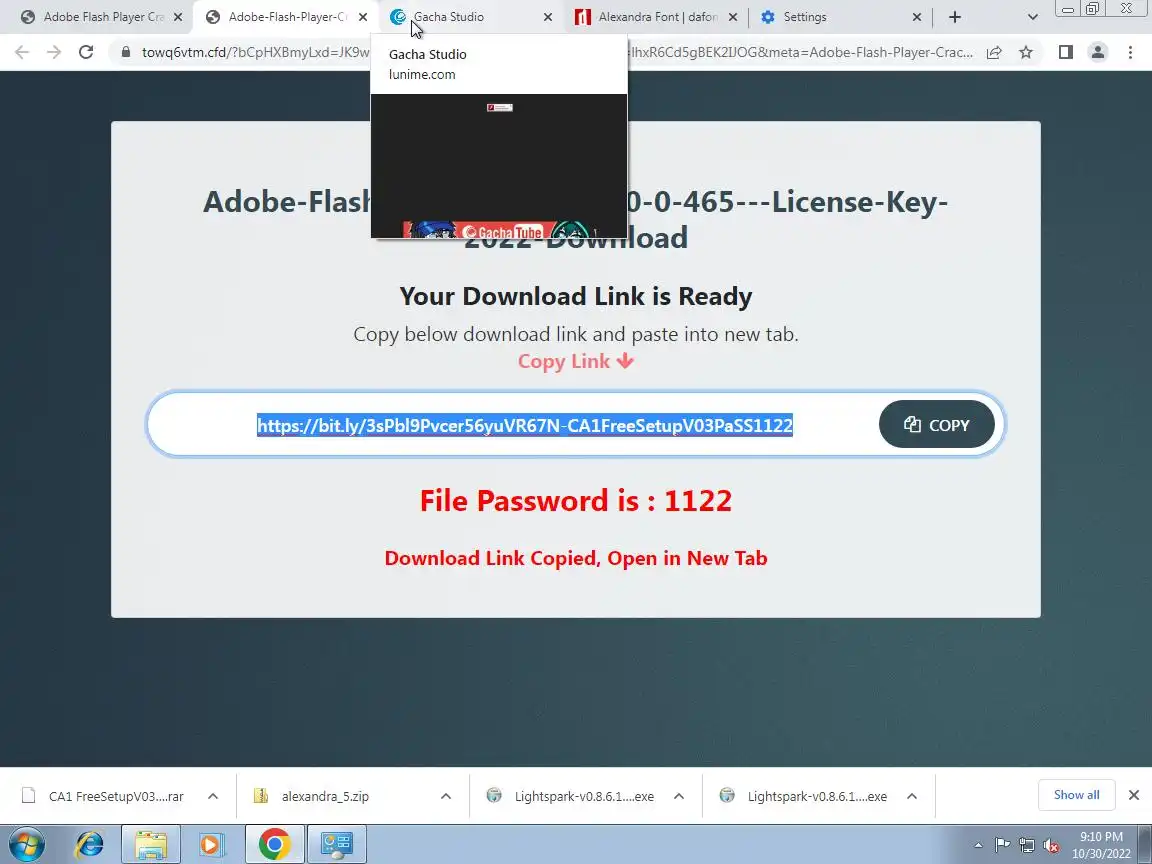1152x864 pixels.
Task: Expand options for CA1 FreeSetupV03 rar
Action: 213,796
